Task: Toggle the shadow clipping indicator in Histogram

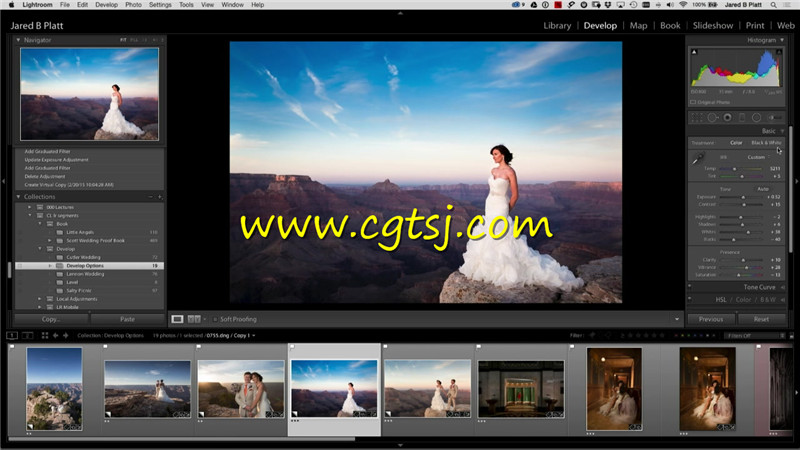Action: [694, 52]
